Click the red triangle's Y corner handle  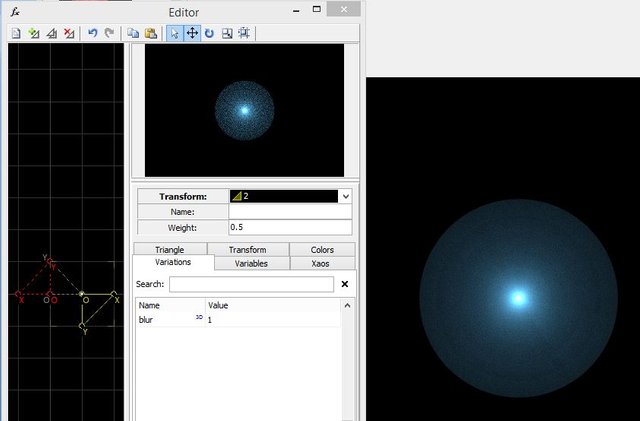point(50,261)
